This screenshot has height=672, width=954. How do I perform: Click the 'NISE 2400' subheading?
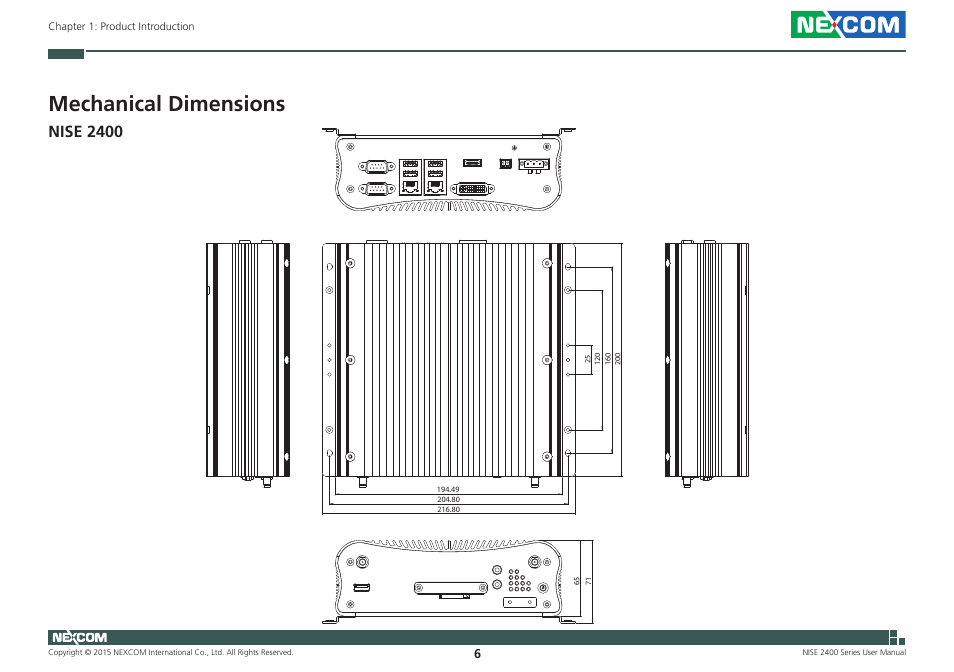85,131
